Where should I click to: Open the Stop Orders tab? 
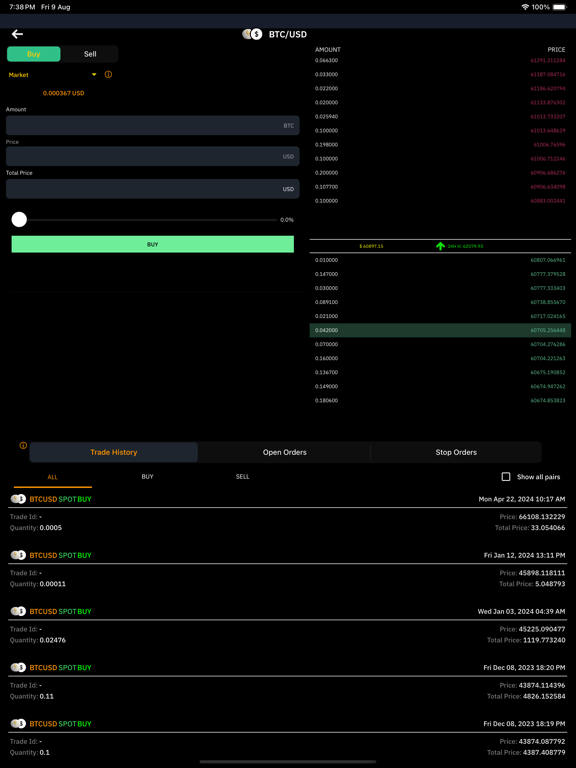coord(456,452)
